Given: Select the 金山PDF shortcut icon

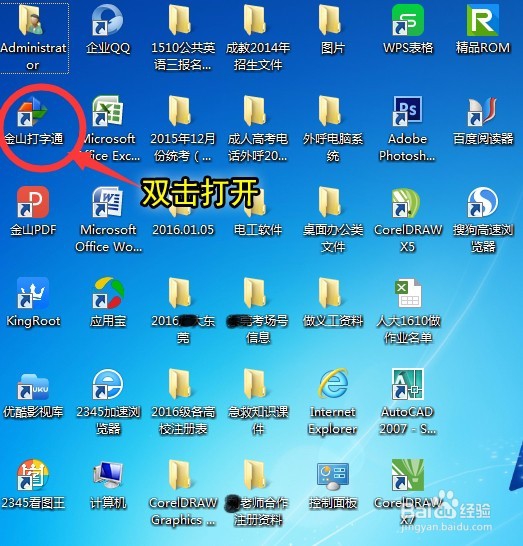Looking at the screenshot, I should click(33, 202).
